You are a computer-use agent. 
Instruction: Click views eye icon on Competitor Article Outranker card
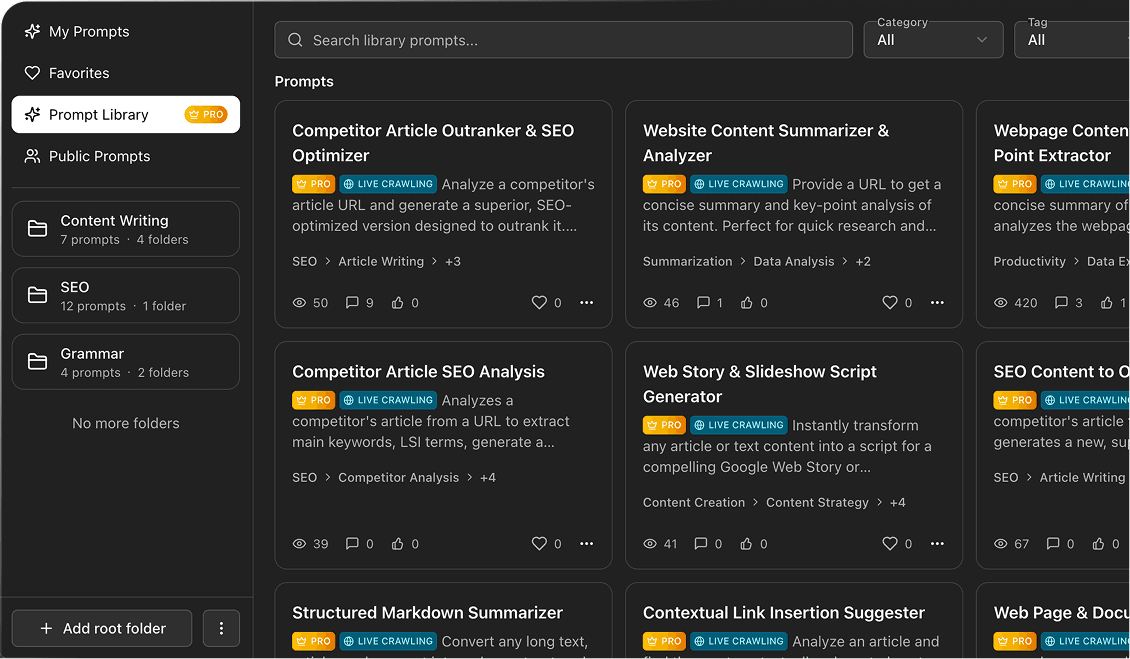pos(299,303)
